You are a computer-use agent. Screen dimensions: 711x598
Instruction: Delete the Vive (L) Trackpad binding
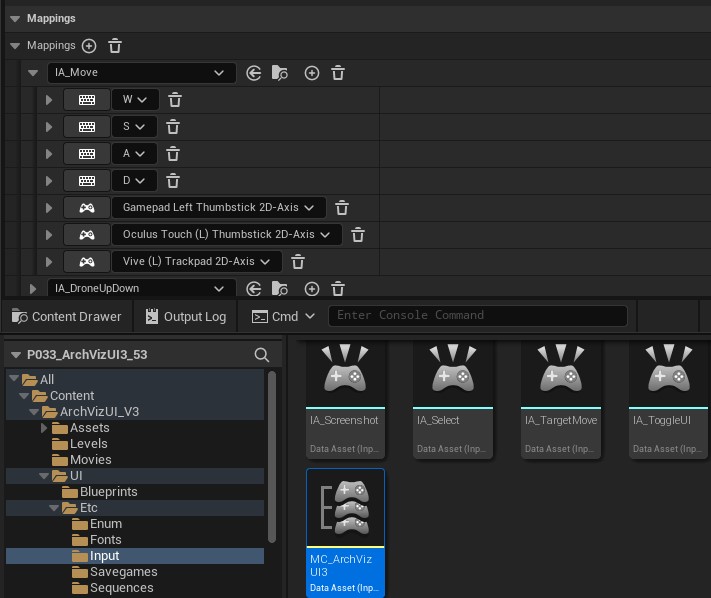(x=298, y=262)
